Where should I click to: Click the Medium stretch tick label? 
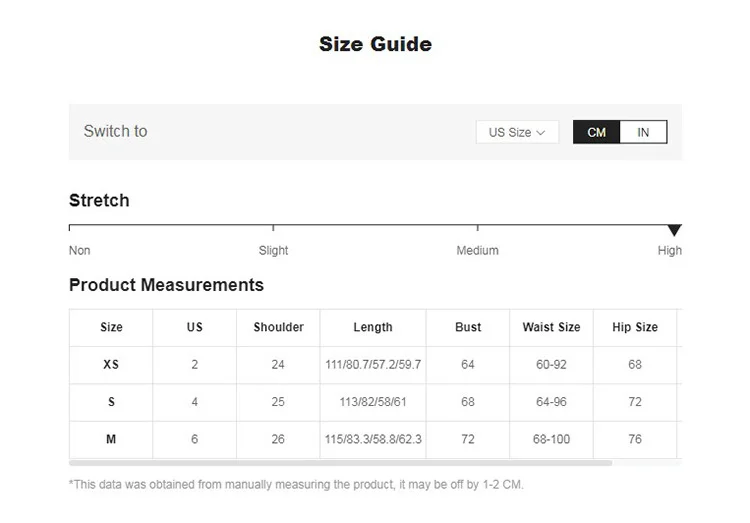(x=477, y=250)
